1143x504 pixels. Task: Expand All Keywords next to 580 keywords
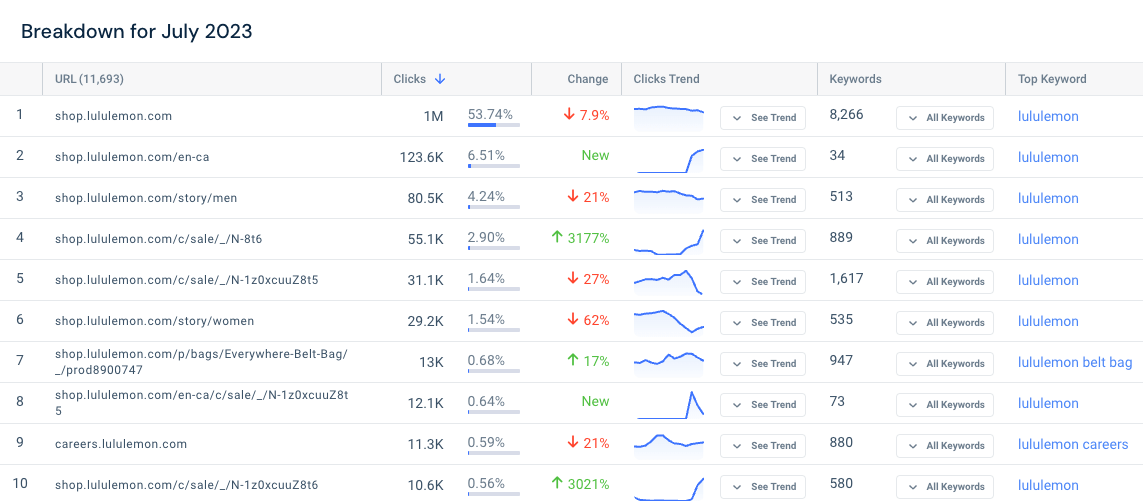945,486
